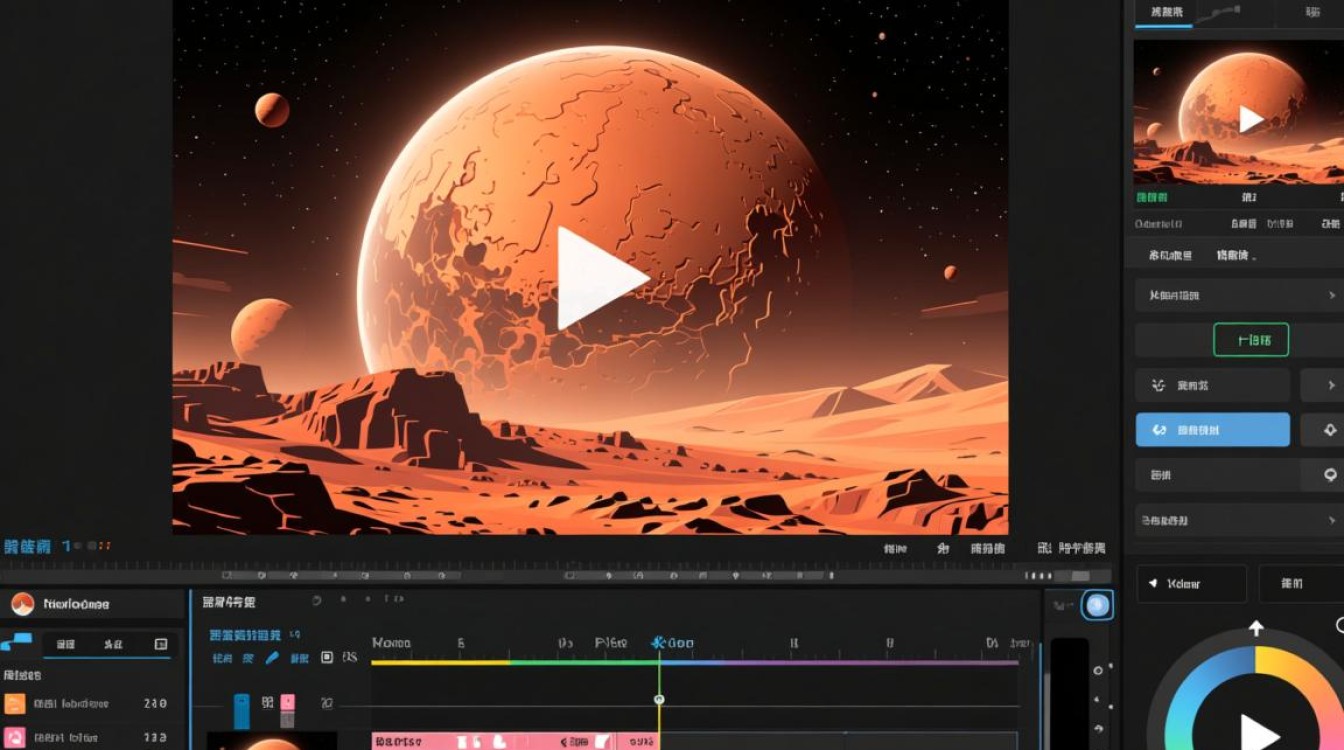1344x750 pixels.
Task: Open the first tab in left panel tab strip
Action: 66,645
